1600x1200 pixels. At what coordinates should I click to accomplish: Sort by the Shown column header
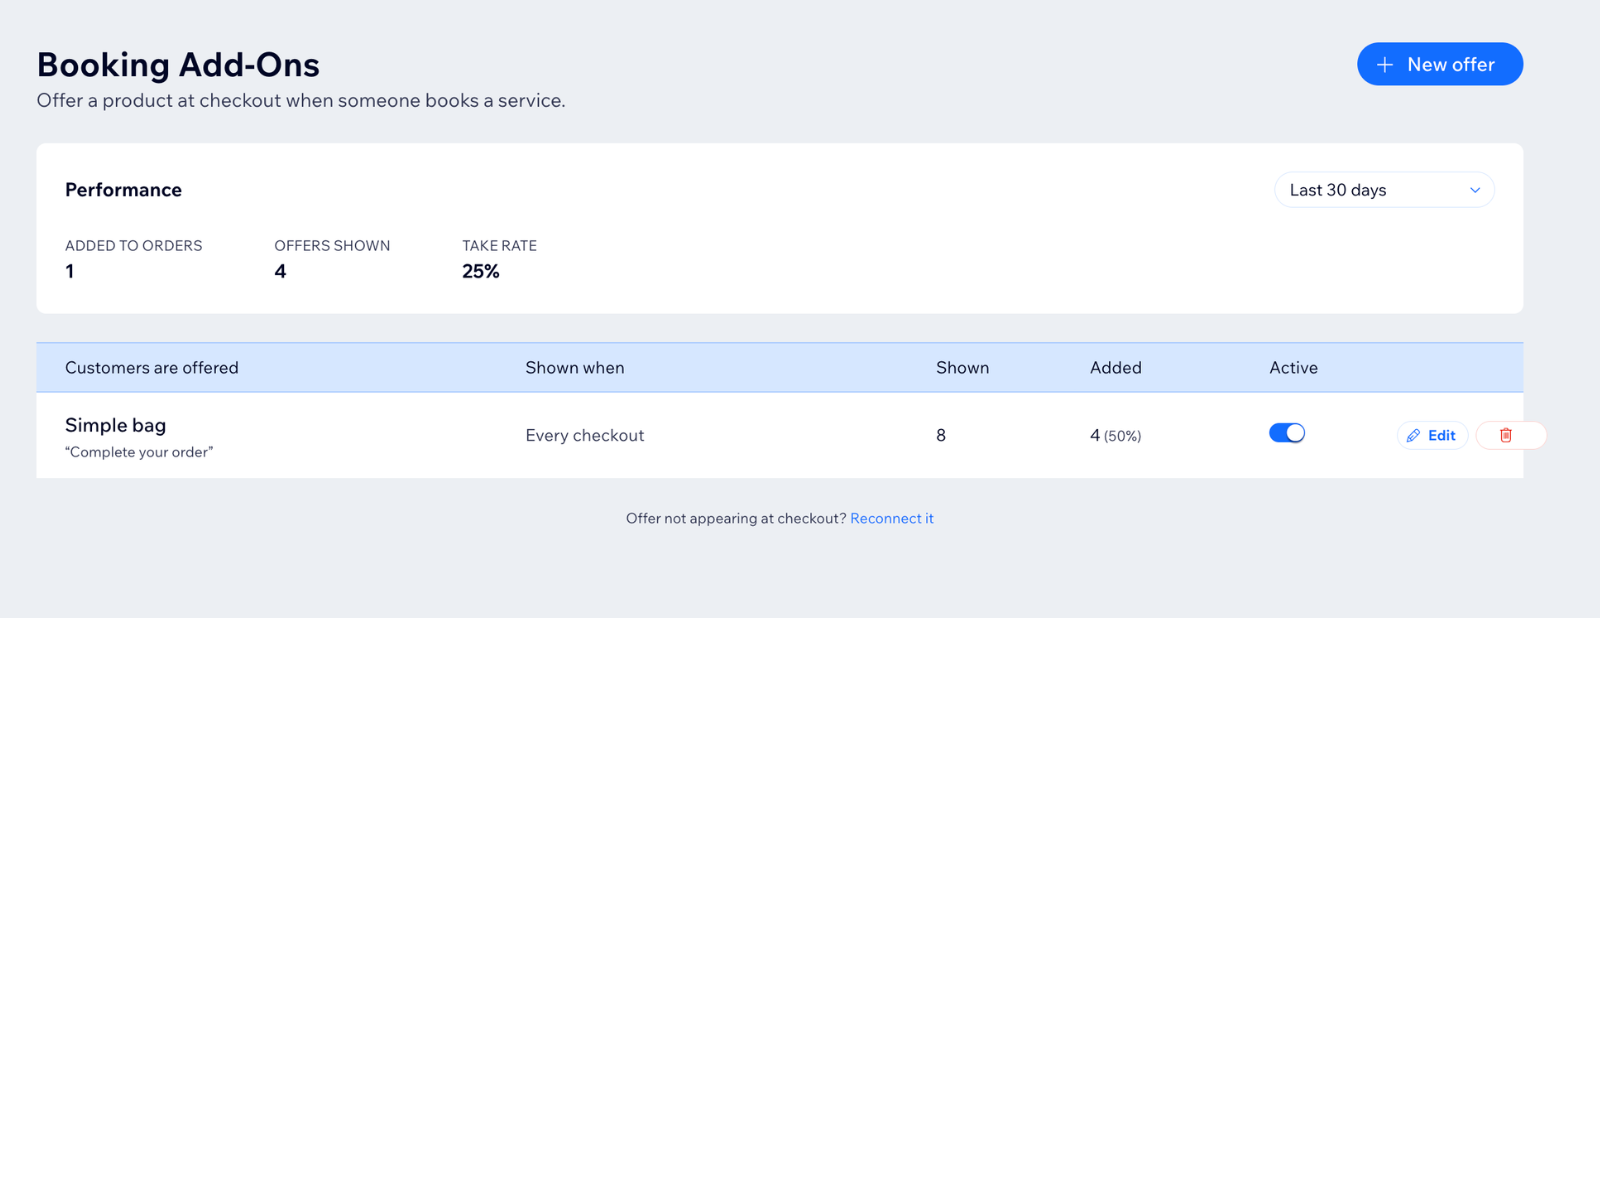(x=962, y=368)
